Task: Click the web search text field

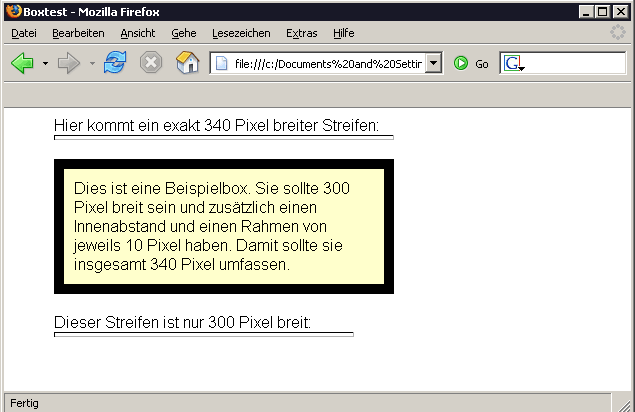Action: pos(575,63)
